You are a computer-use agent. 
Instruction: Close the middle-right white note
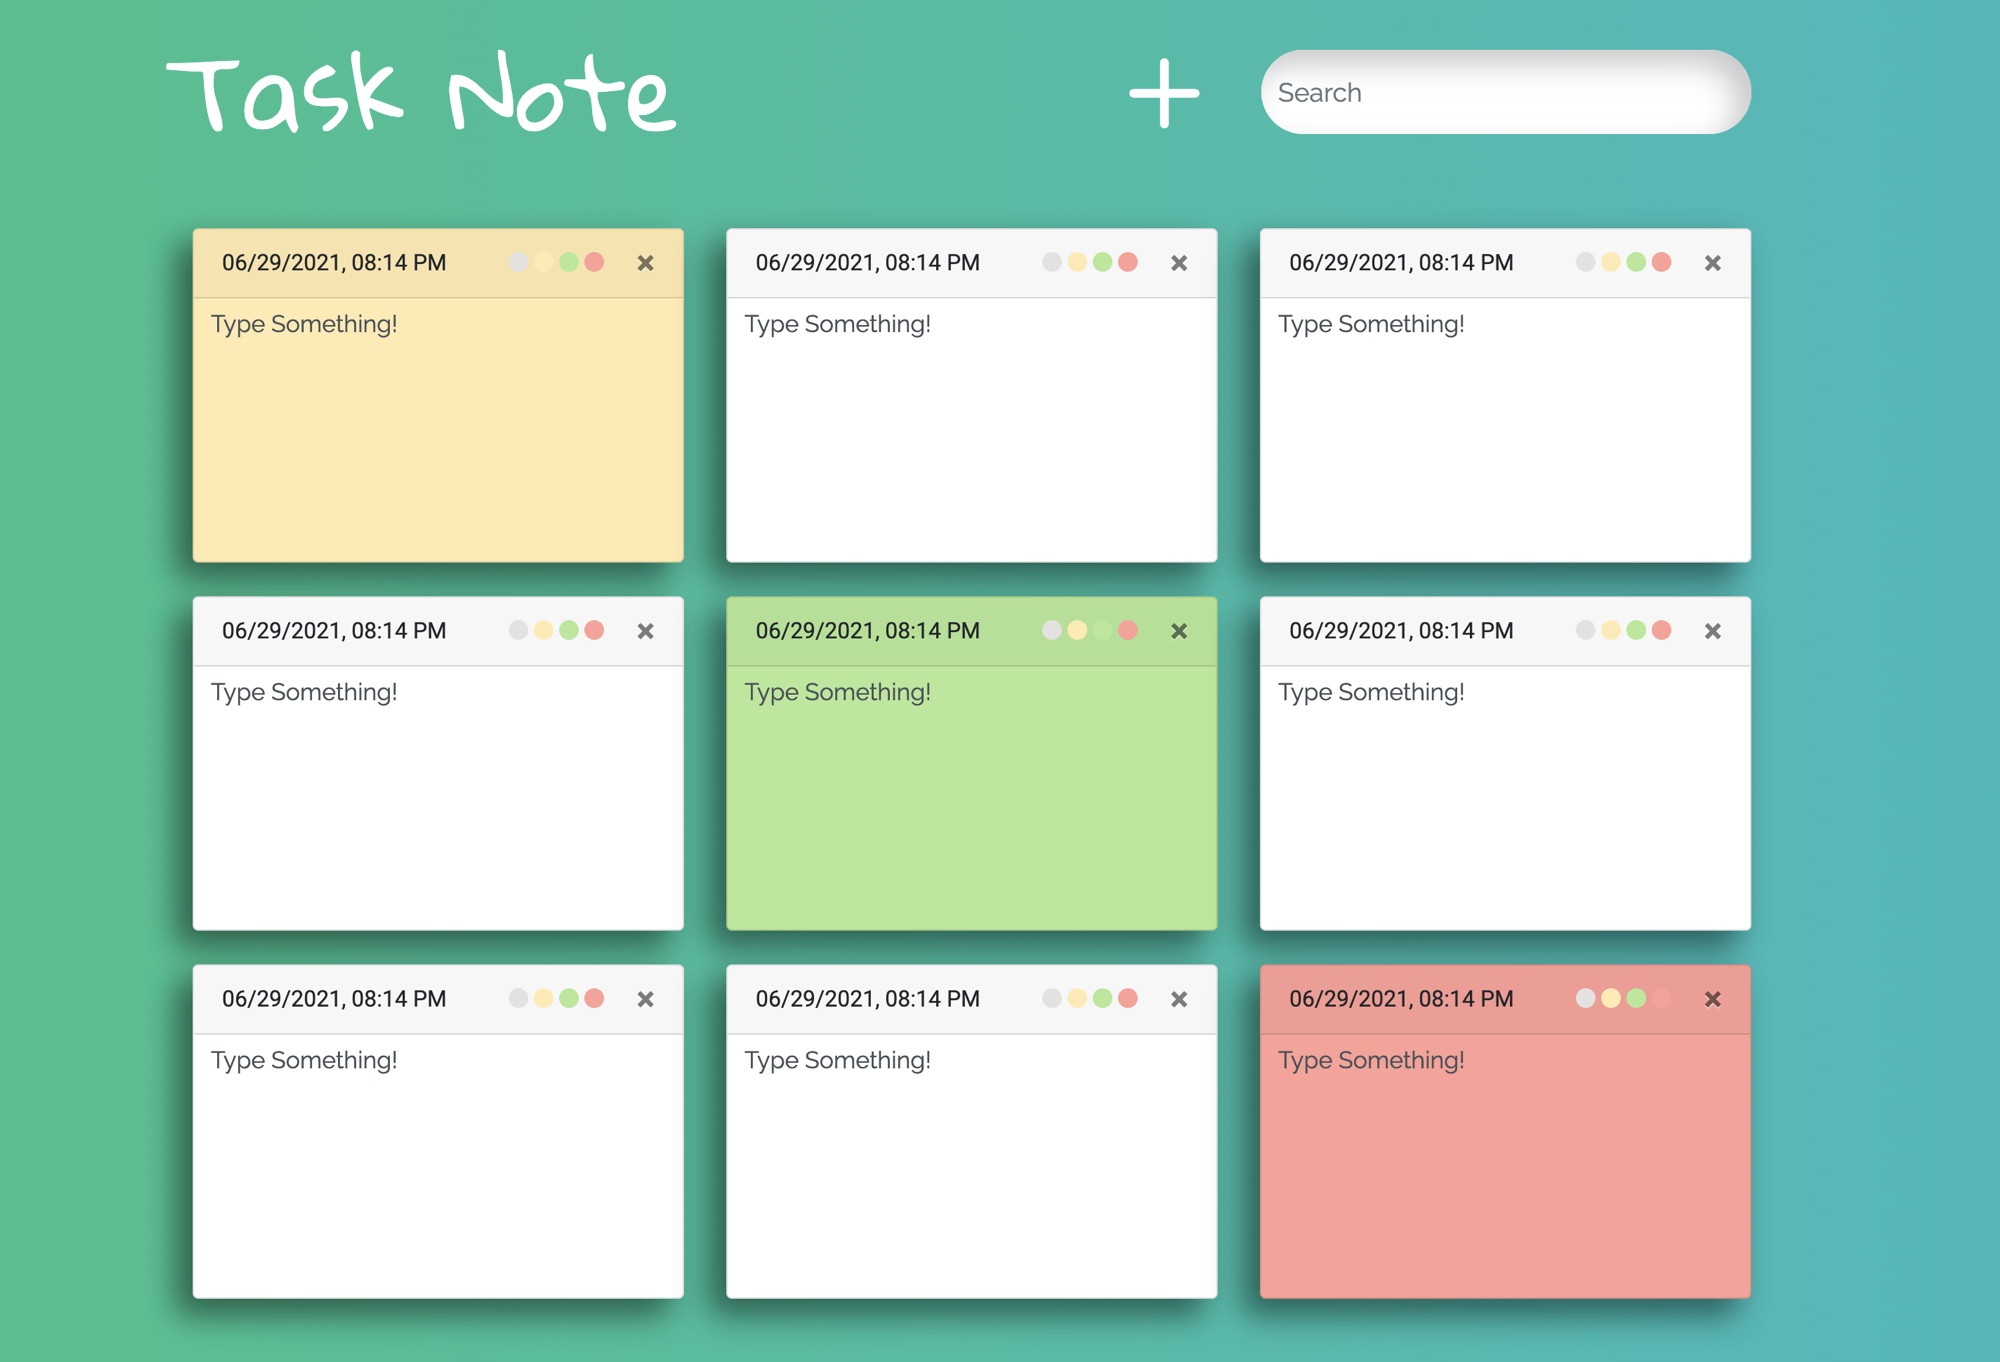coord(1712,631)
